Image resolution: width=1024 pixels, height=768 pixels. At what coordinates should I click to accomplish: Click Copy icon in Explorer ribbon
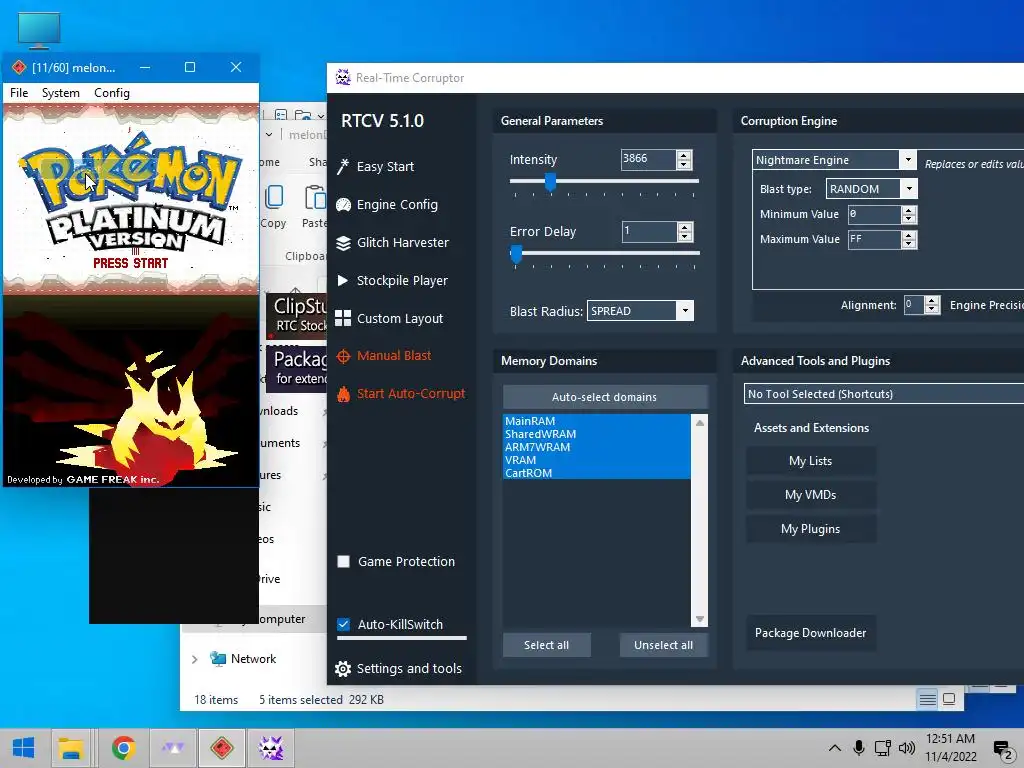pyautogui.click(x=274, y=197)
